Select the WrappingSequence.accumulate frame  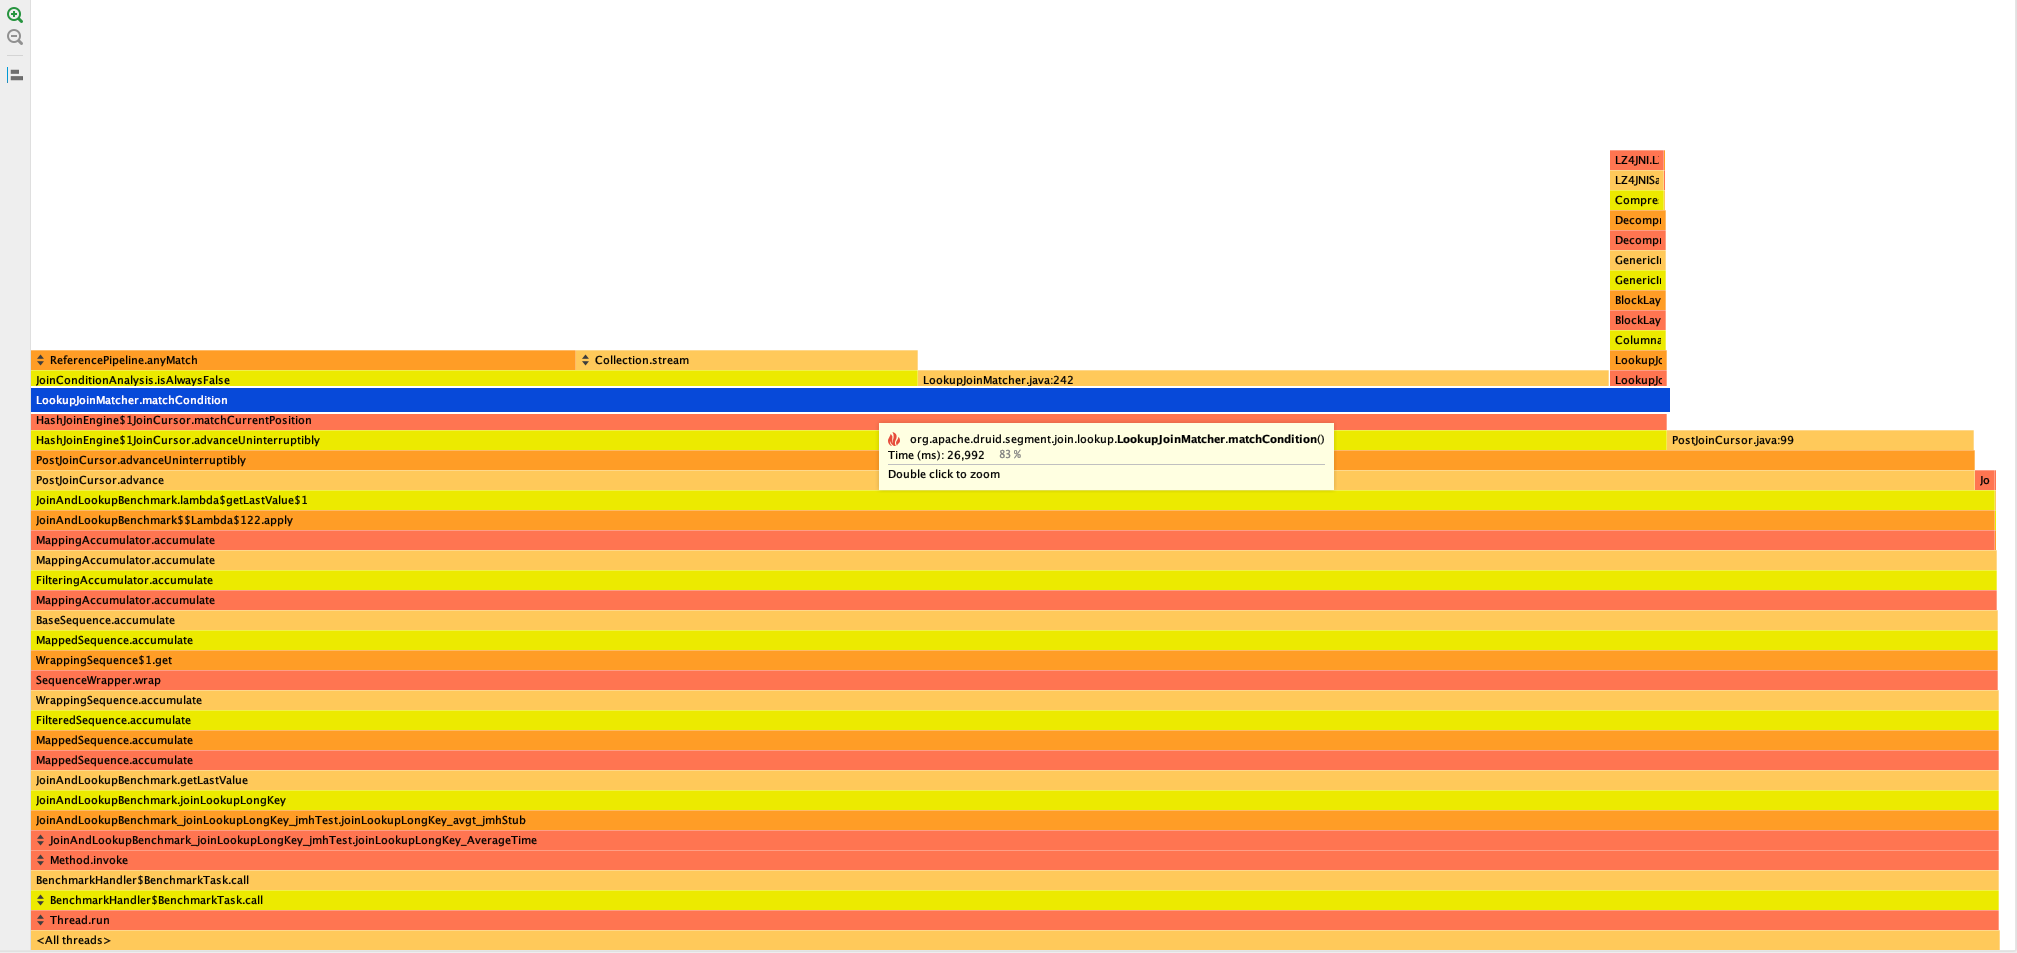[x=1015, y=700]
